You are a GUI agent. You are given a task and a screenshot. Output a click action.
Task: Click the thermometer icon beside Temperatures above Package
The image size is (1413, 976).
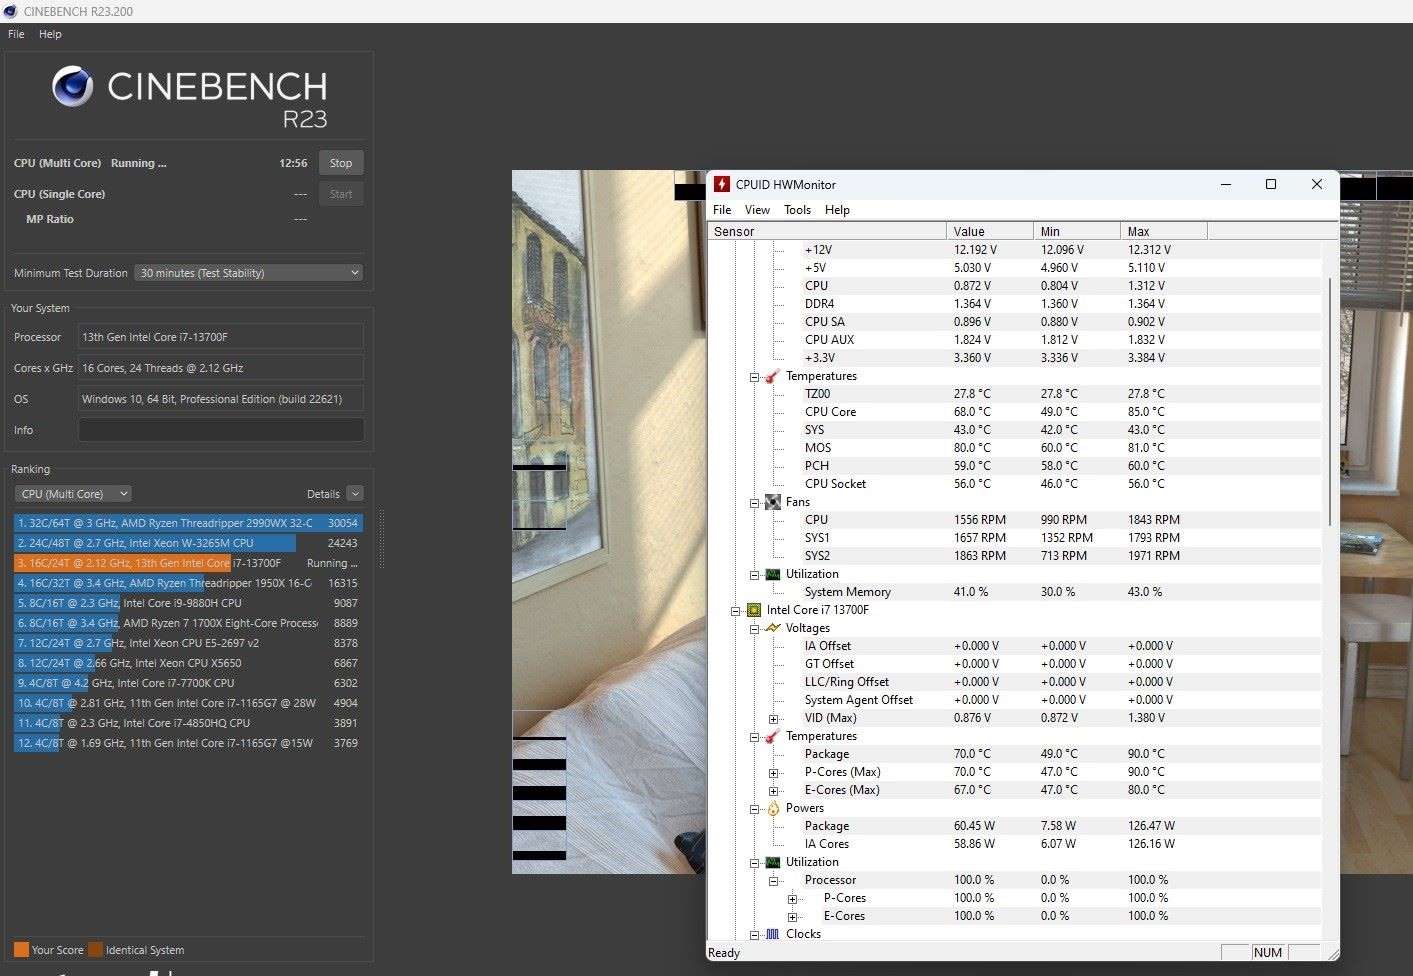pos(772,736)
